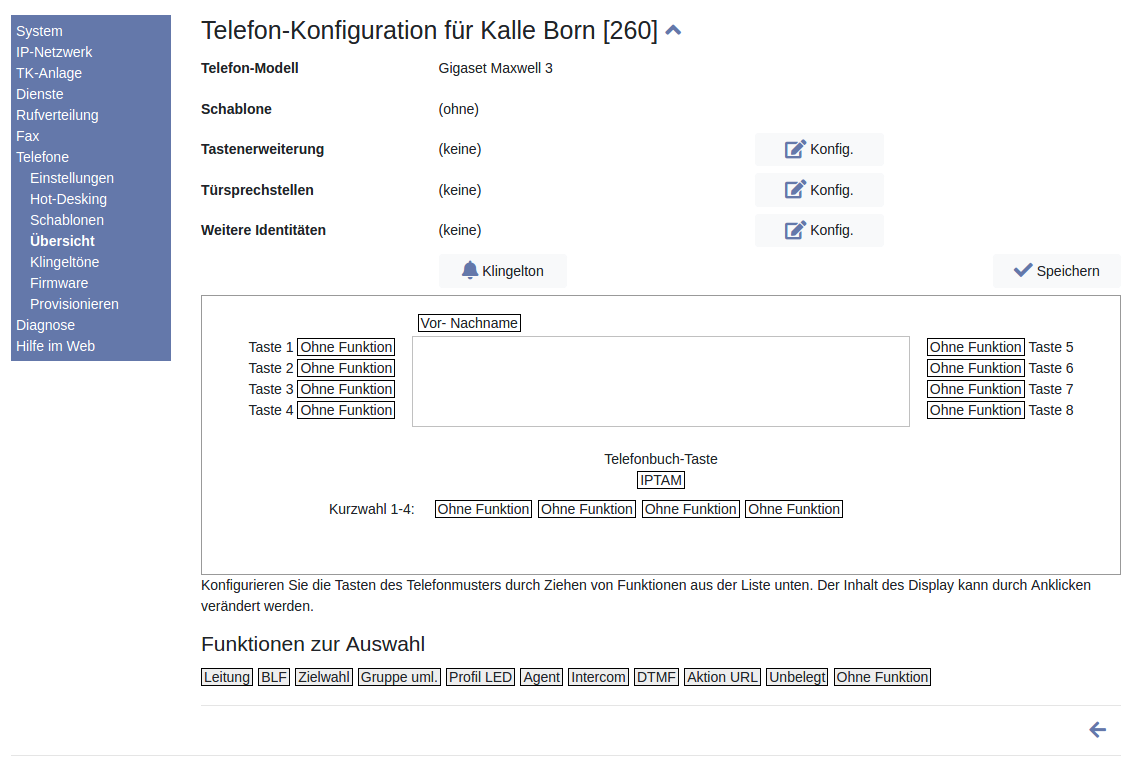1148x757 pixels.
Task: Open Provisionieren in the sidebar
Action: (x=74, y=304)
